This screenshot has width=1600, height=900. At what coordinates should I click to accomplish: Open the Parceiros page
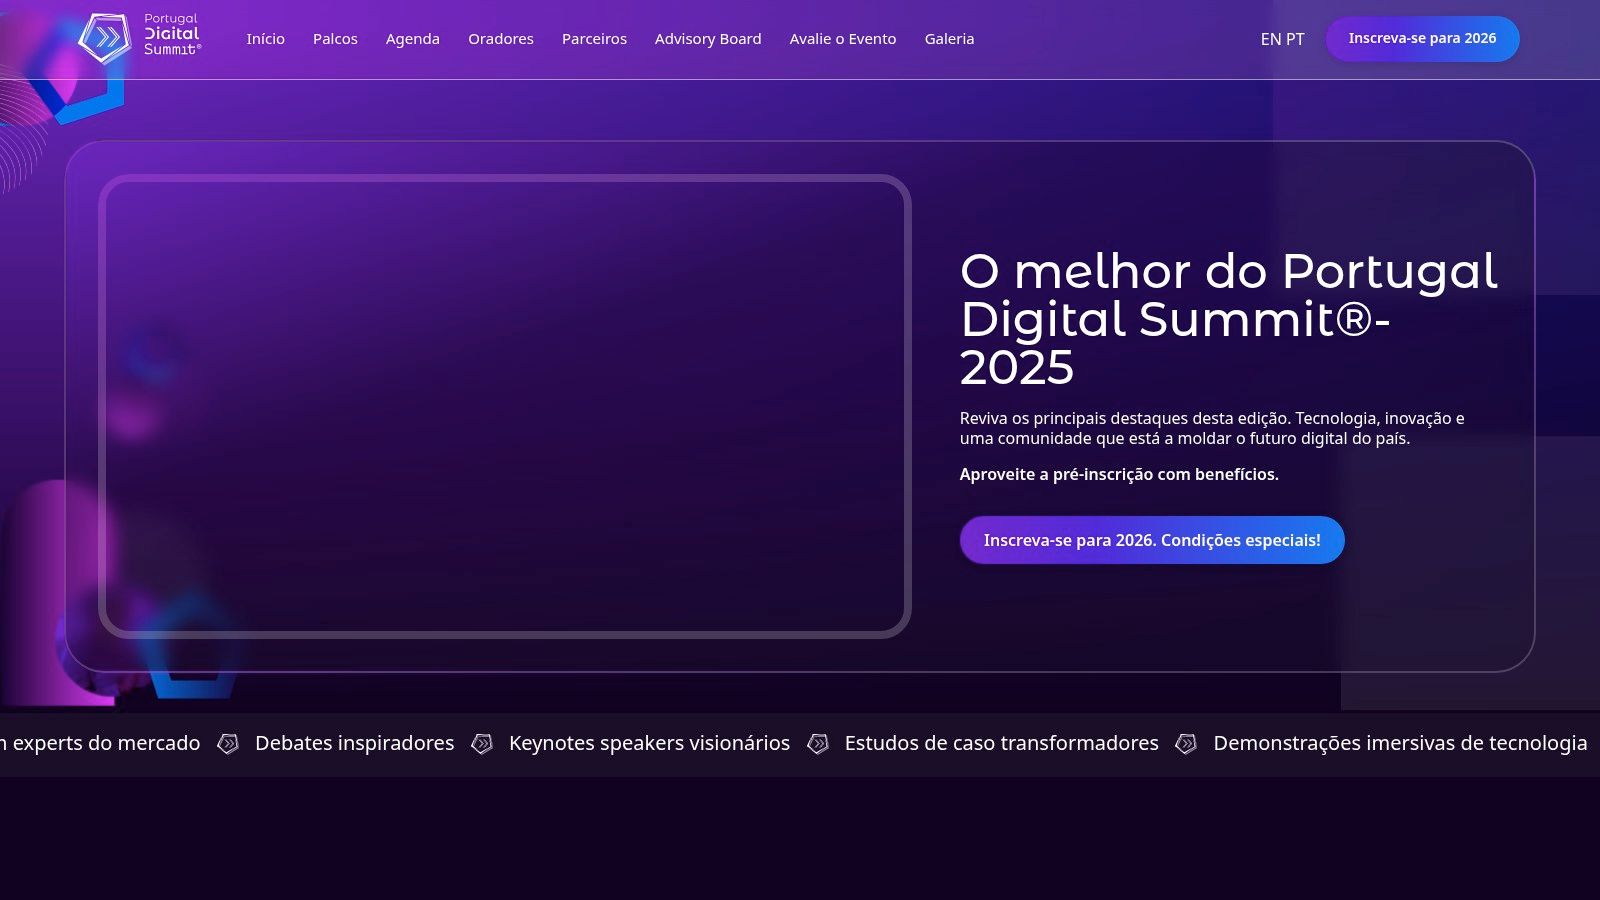coord(594,39)
